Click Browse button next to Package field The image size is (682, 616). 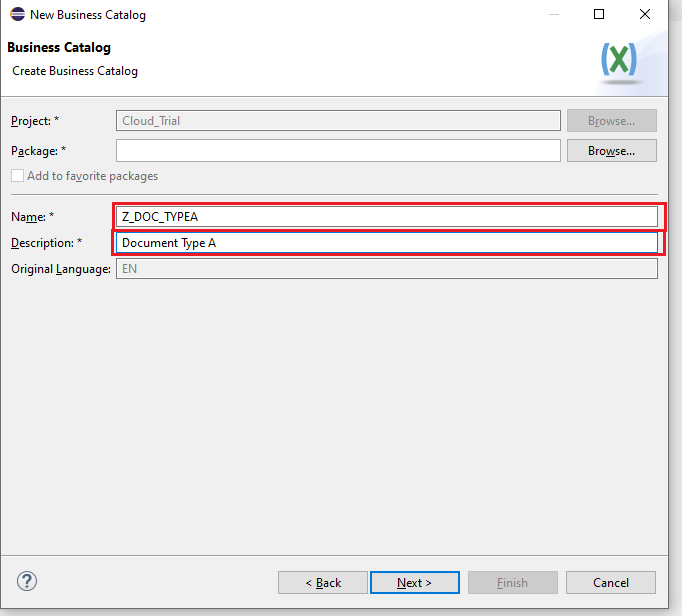click(612, 151)
